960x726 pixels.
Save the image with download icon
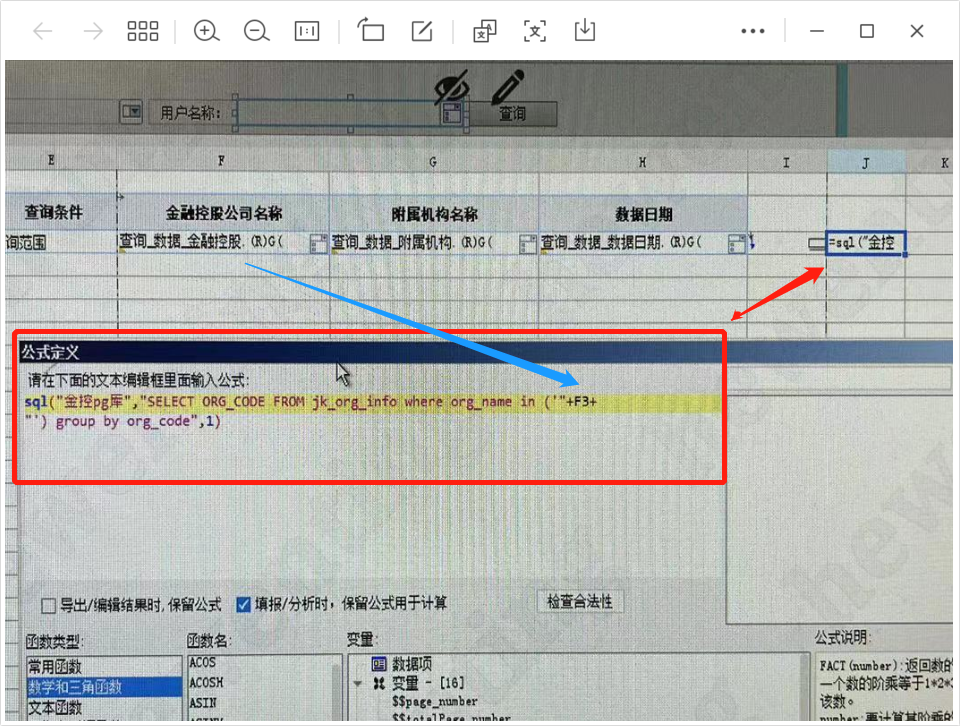585,30
